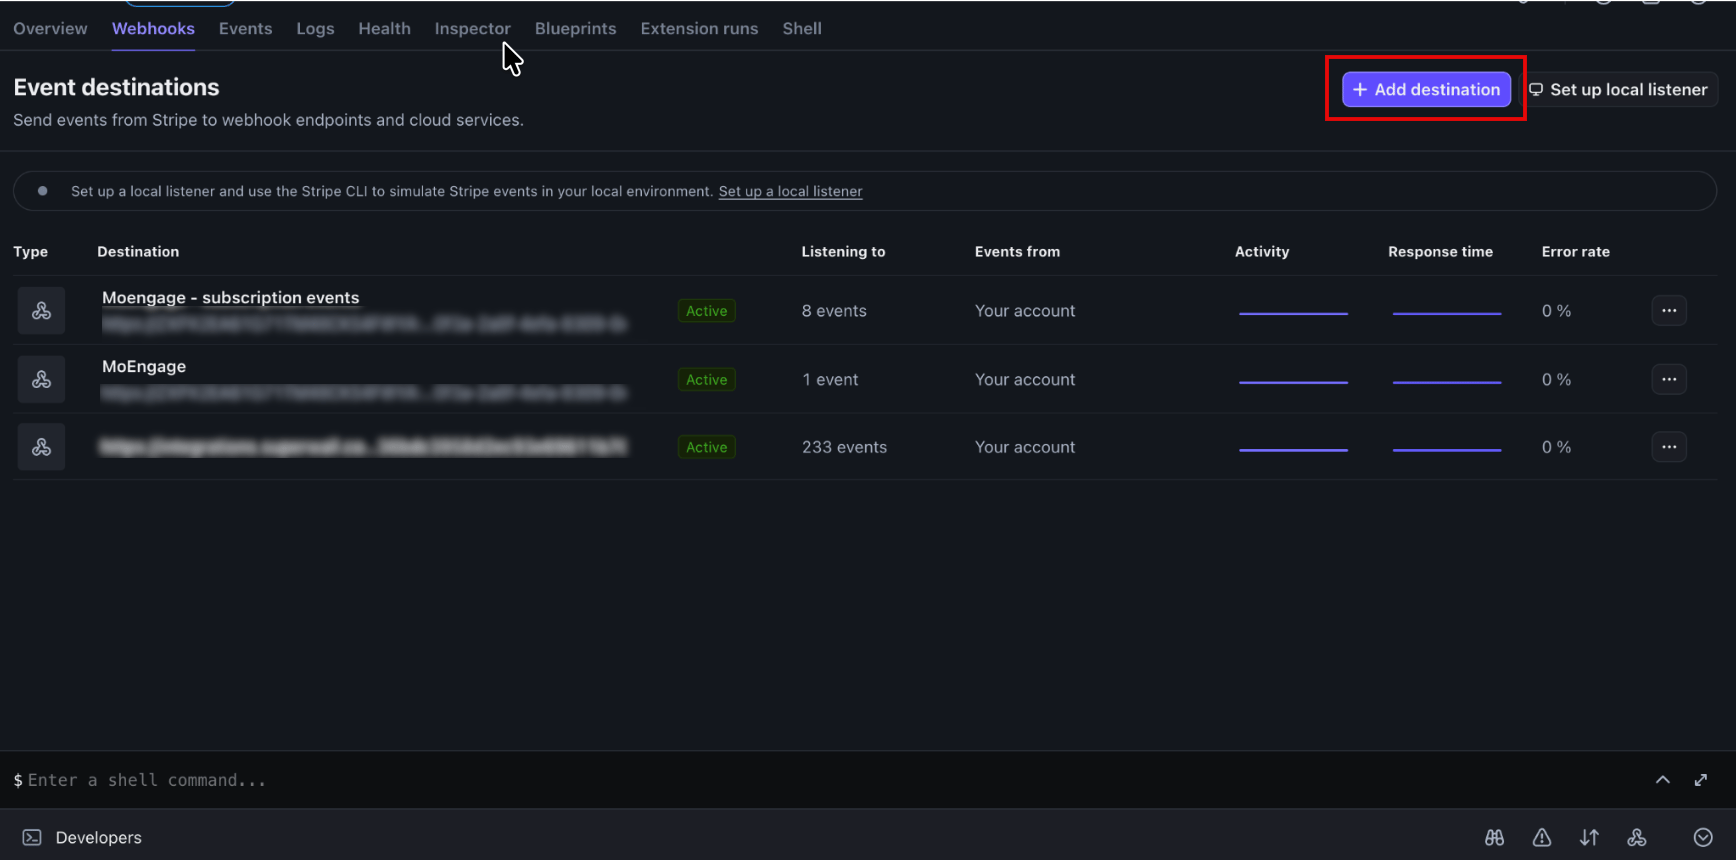1736x860 pixels.
Task: Open the Overview tab
Action: 50,29
